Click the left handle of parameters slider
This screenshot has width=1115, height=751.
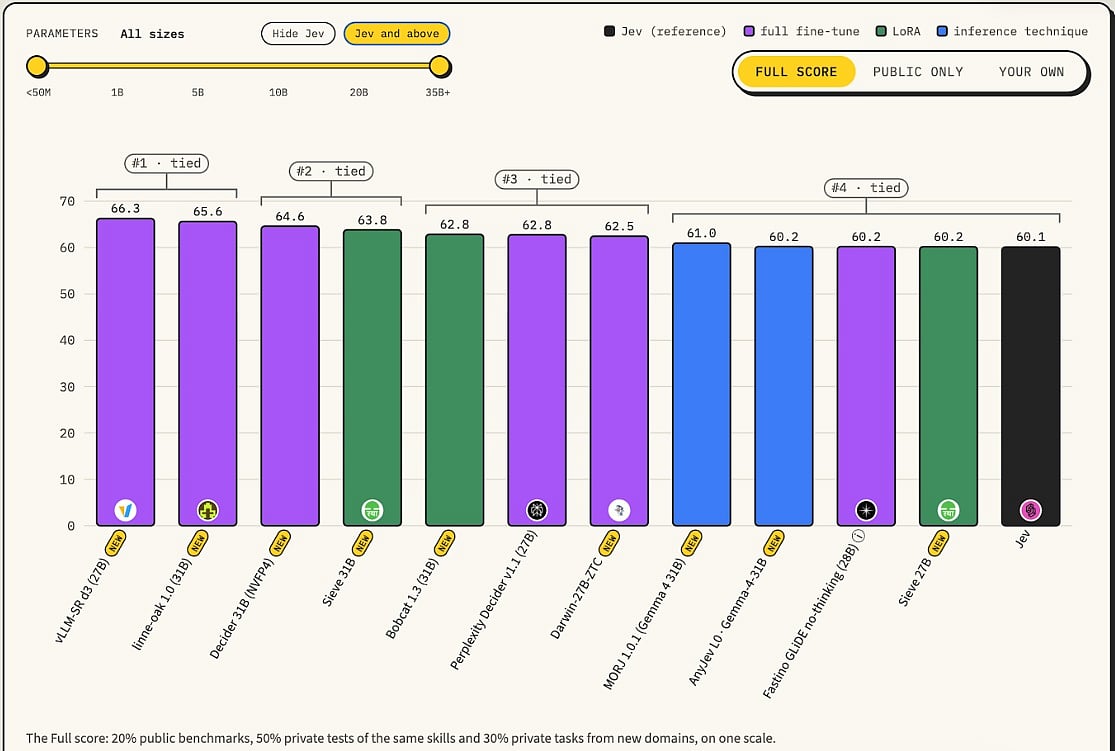pos(37,66)
